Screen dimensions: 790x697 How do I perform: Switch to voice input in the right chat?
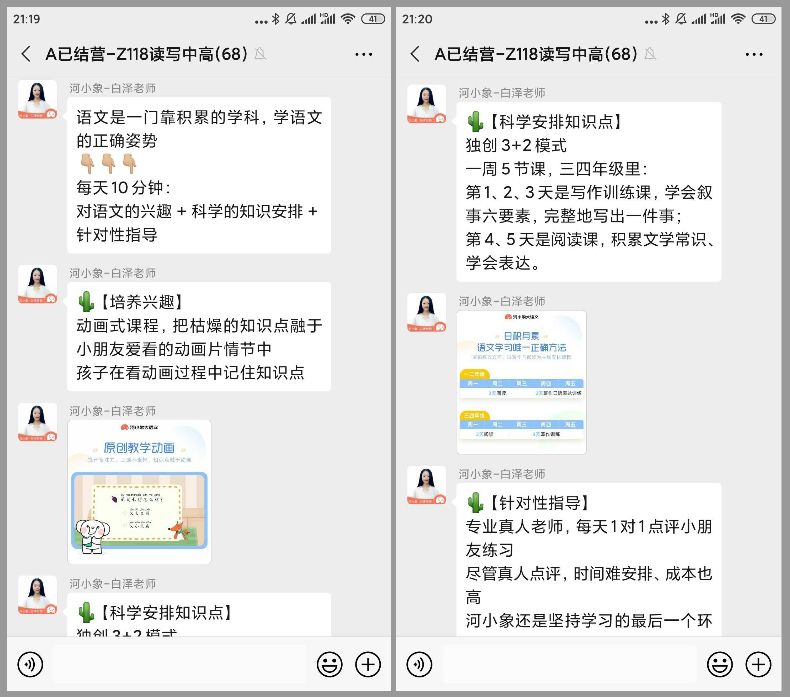click(x=420, y=664)
